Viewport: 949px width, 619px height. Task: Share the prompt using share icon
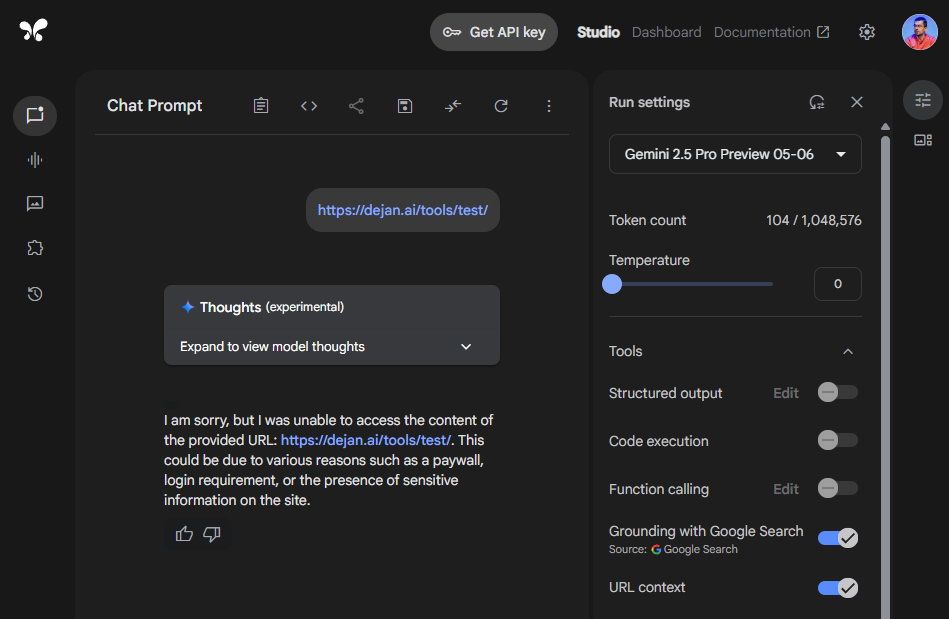(356, 106)
